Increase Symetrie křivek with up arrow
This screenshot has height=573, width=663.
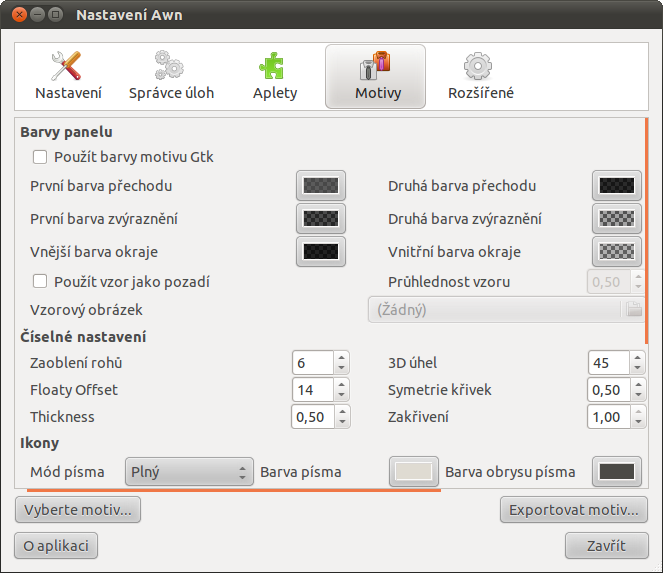(638, 384)
